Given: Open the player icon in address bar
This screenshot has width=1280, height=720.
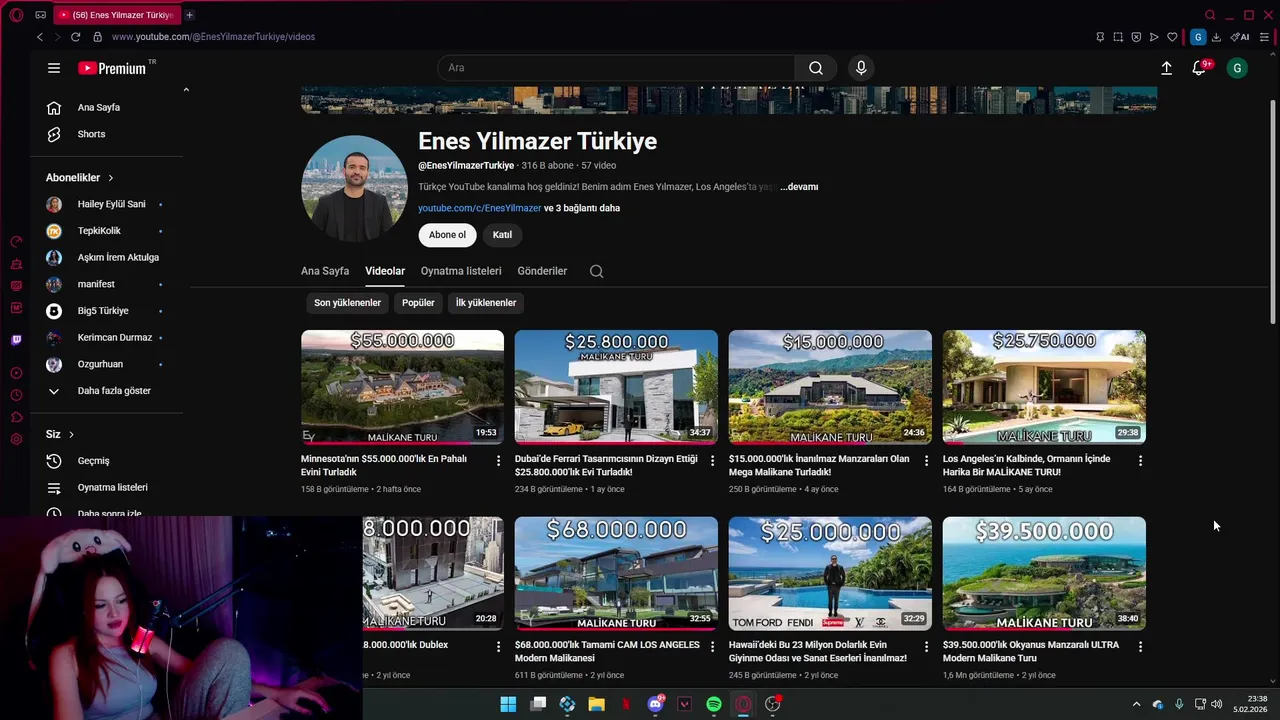Looking at the screenshot, I should tap(1154, 37).
